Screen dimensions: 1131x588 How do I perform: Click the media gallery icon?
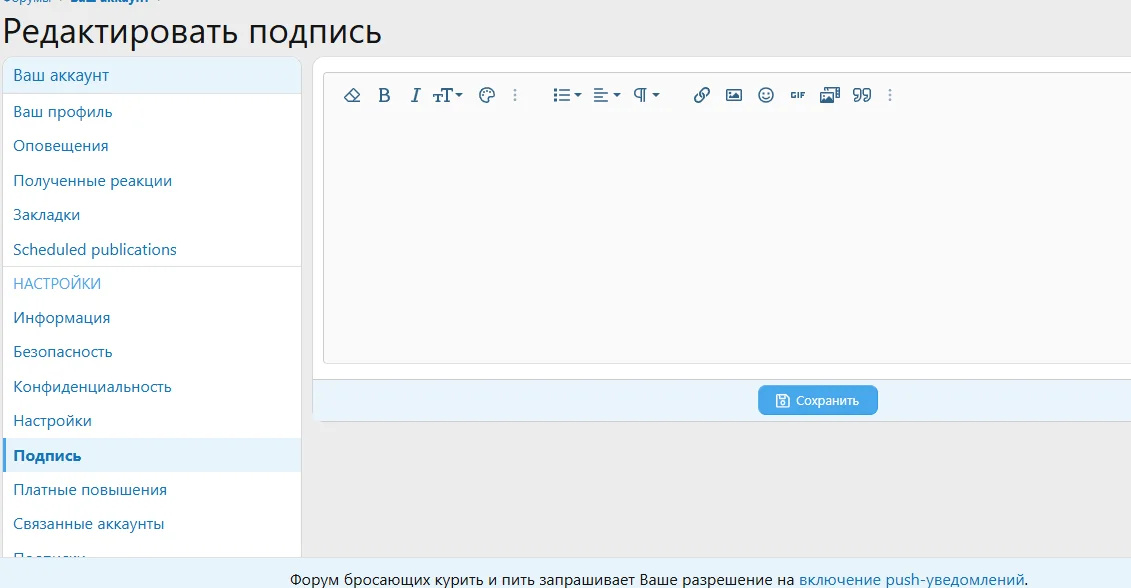point(829,95)
